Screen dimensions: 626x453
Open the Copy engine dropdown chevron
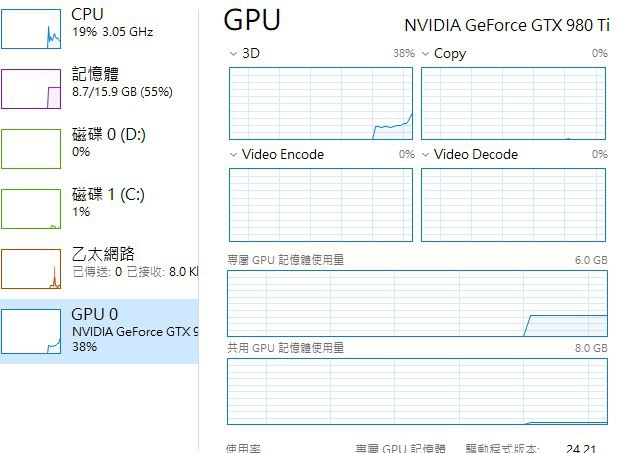[x=426, y=53]
